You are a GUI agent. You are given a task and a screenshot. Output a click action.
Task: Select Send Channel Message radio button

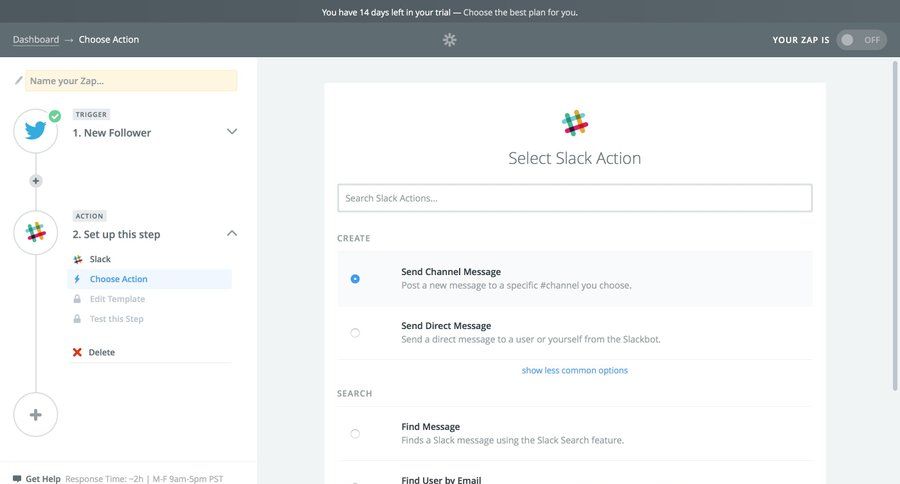[x=355, y=278]
